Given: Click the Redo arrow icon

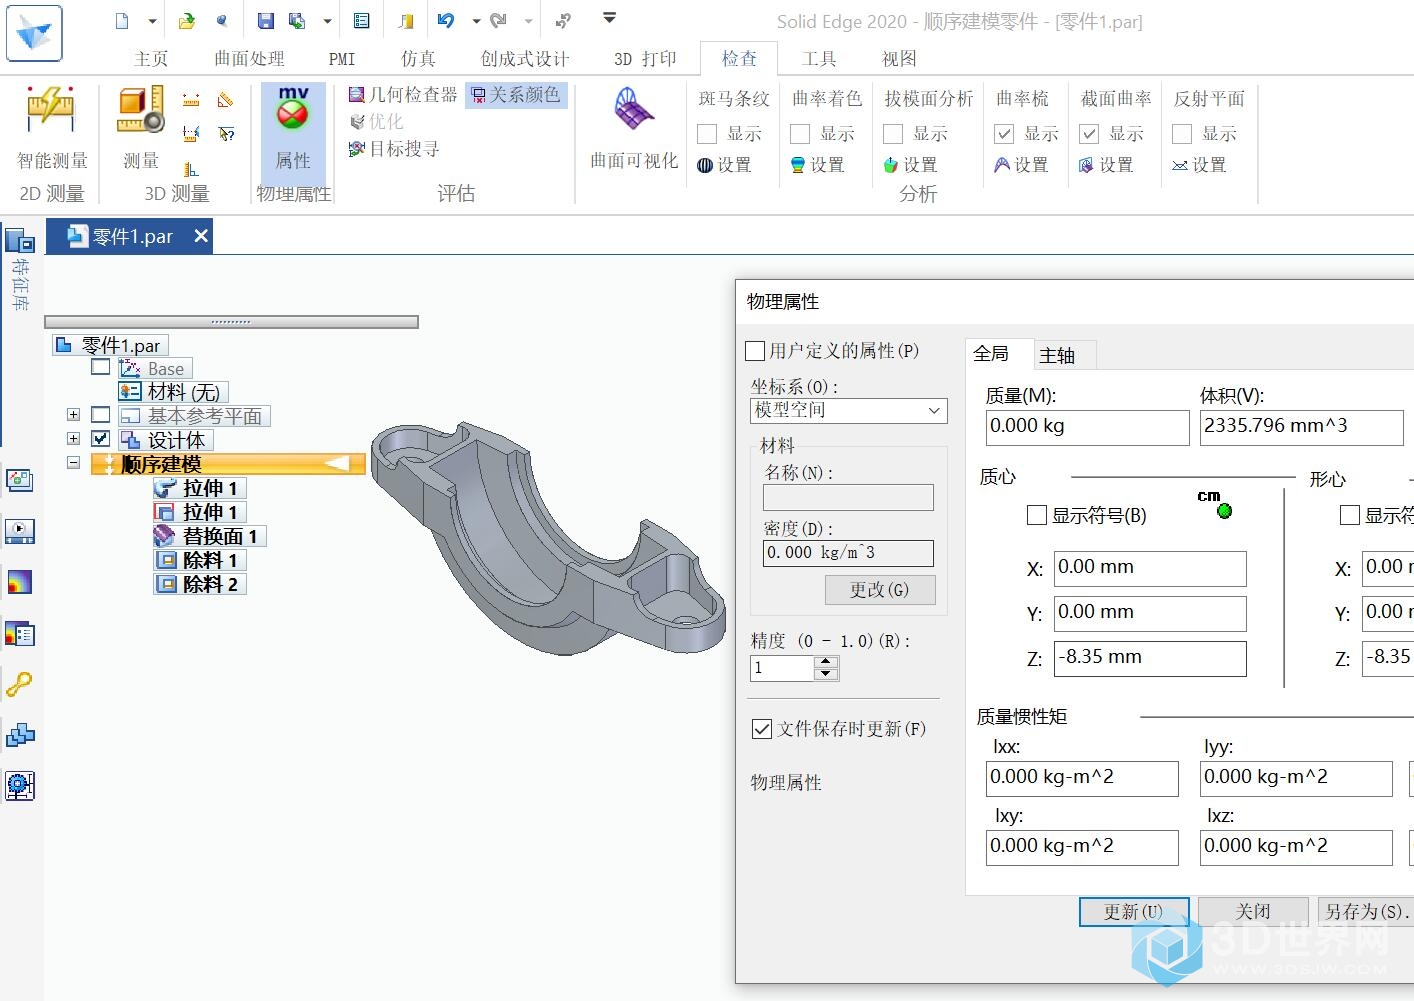Looking at the screenshot, I should point(498,20).
